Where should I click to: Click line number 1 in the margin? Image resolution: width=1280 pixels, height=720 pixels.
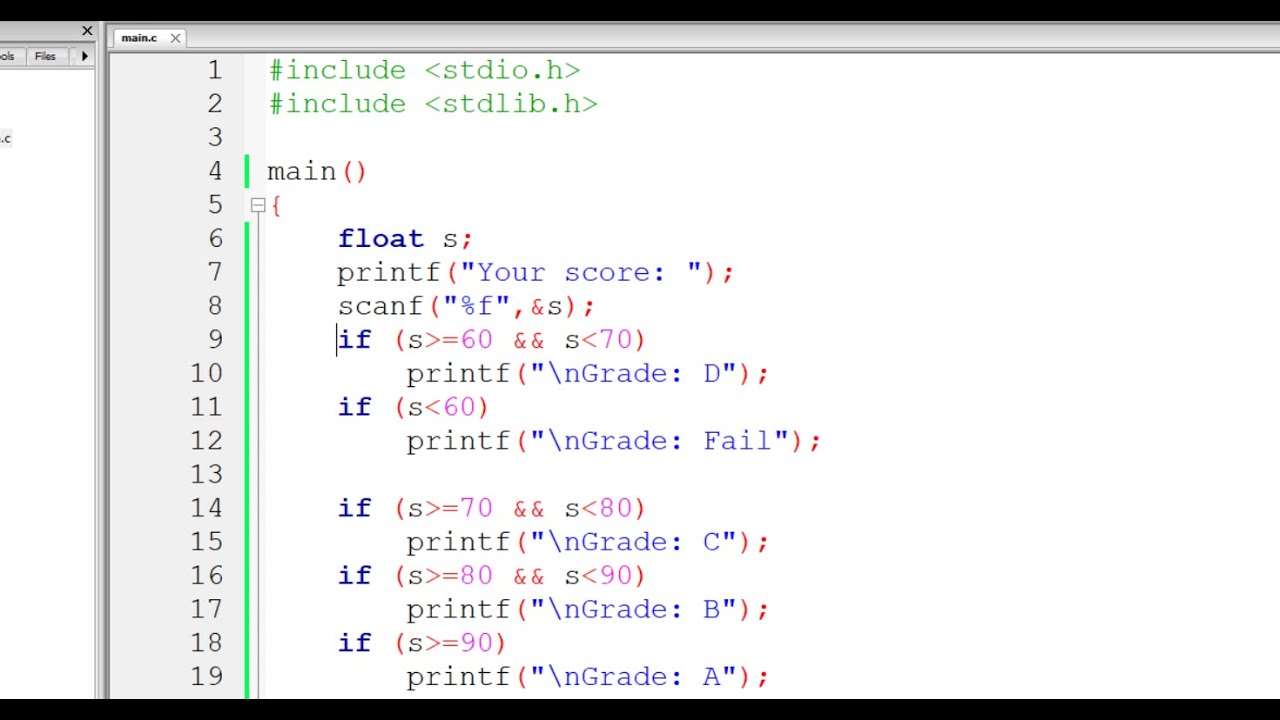click(x=215, y=70)
